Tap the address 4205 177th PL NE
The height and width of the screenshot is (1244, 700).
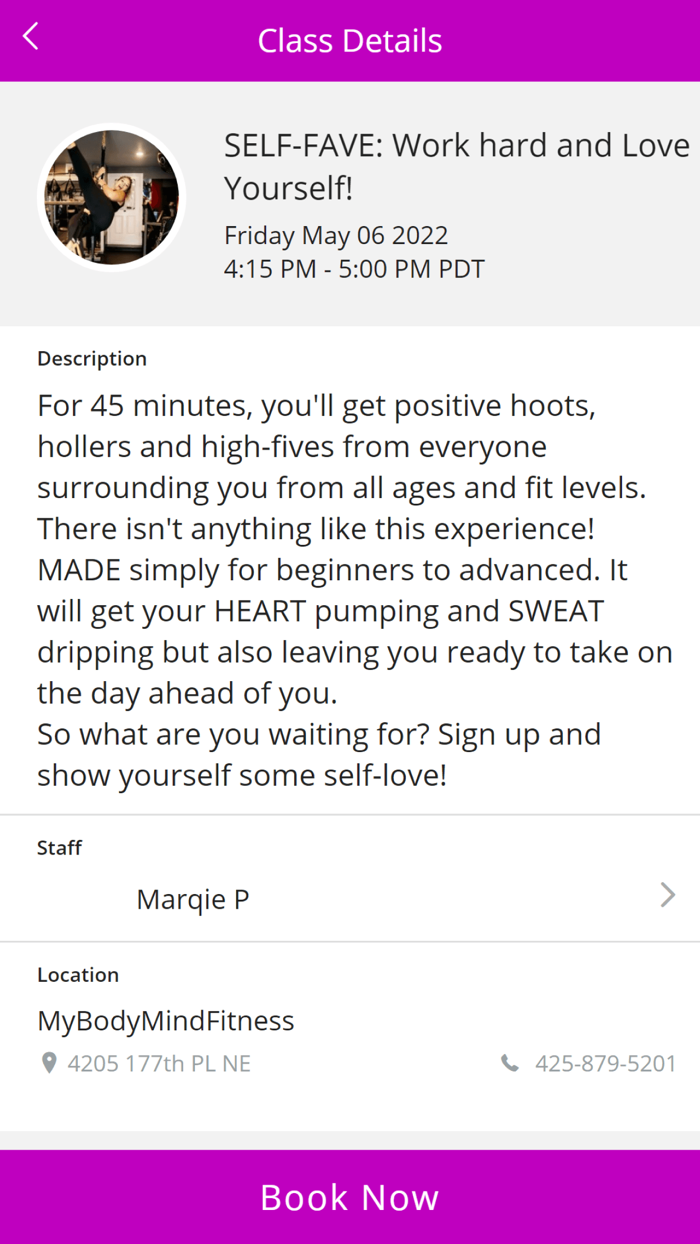click(x=159, y=1064)
